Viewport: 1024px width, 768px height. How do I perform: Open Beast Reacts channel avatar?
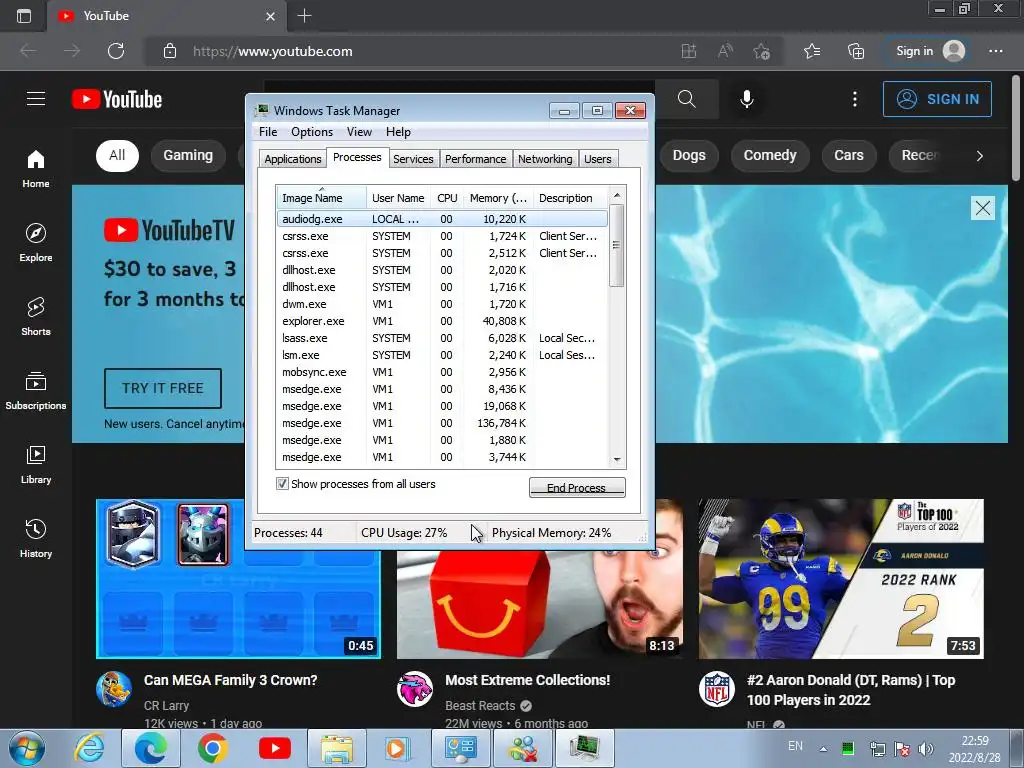pos(415,689)
